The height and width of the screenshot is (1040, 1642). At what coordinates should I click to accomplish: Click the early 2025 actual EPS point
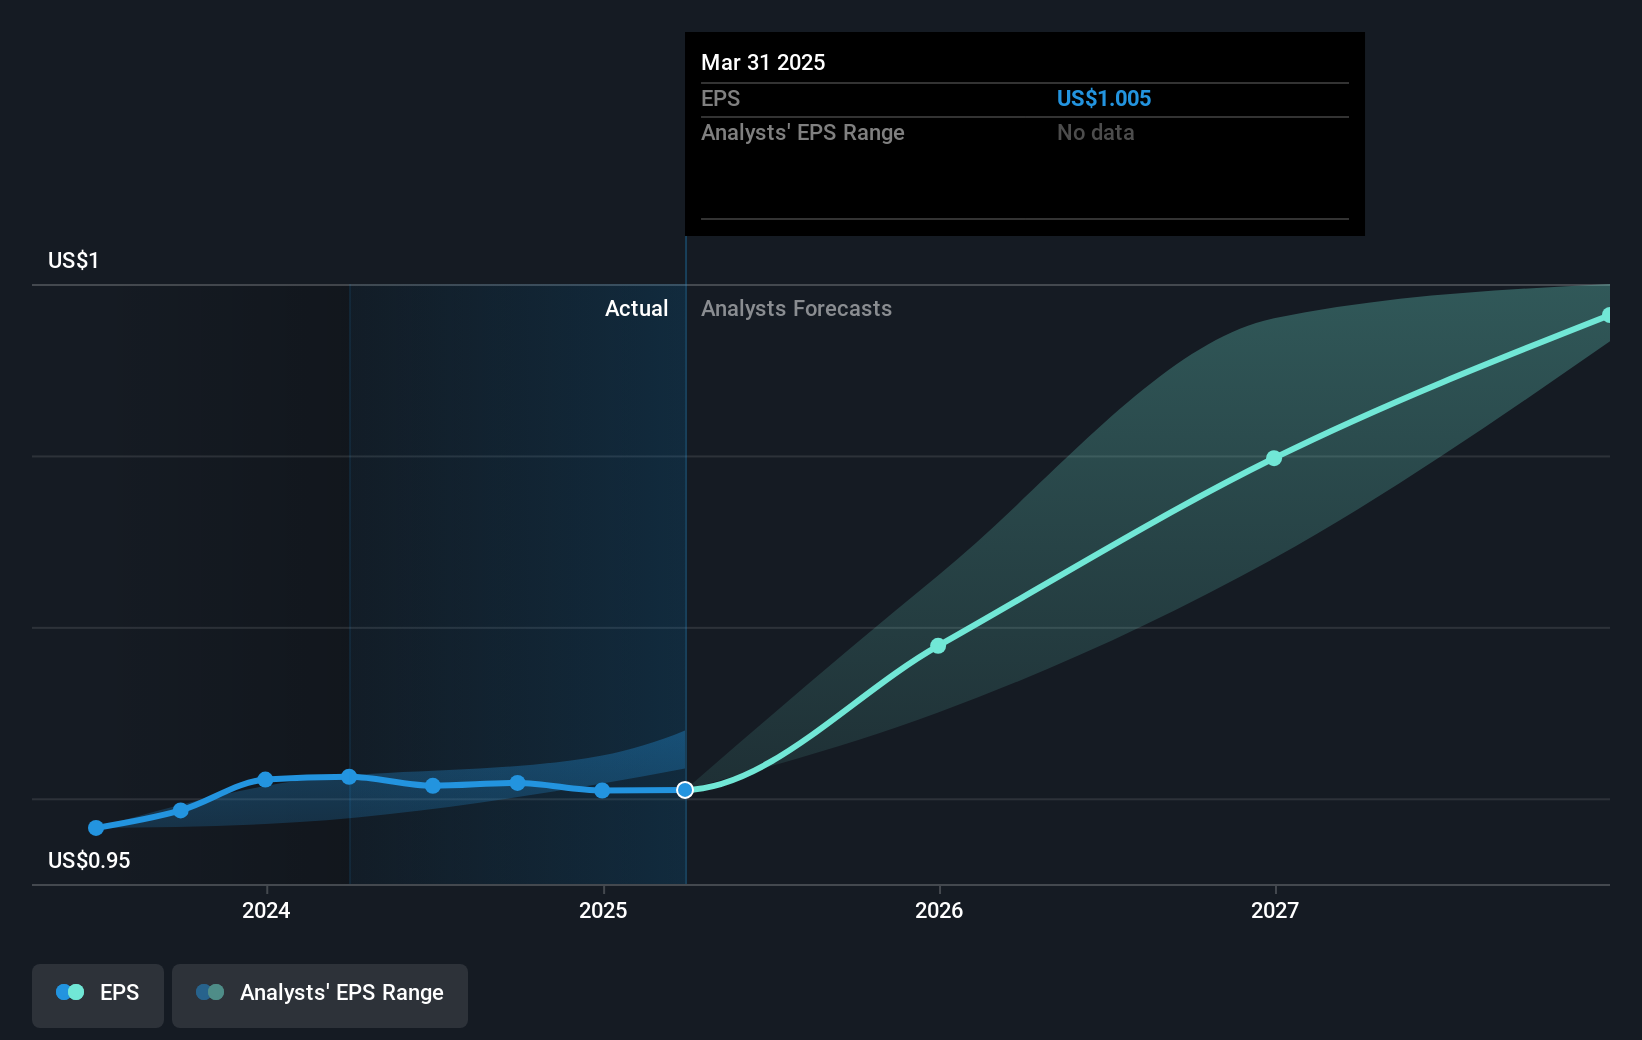602,790
